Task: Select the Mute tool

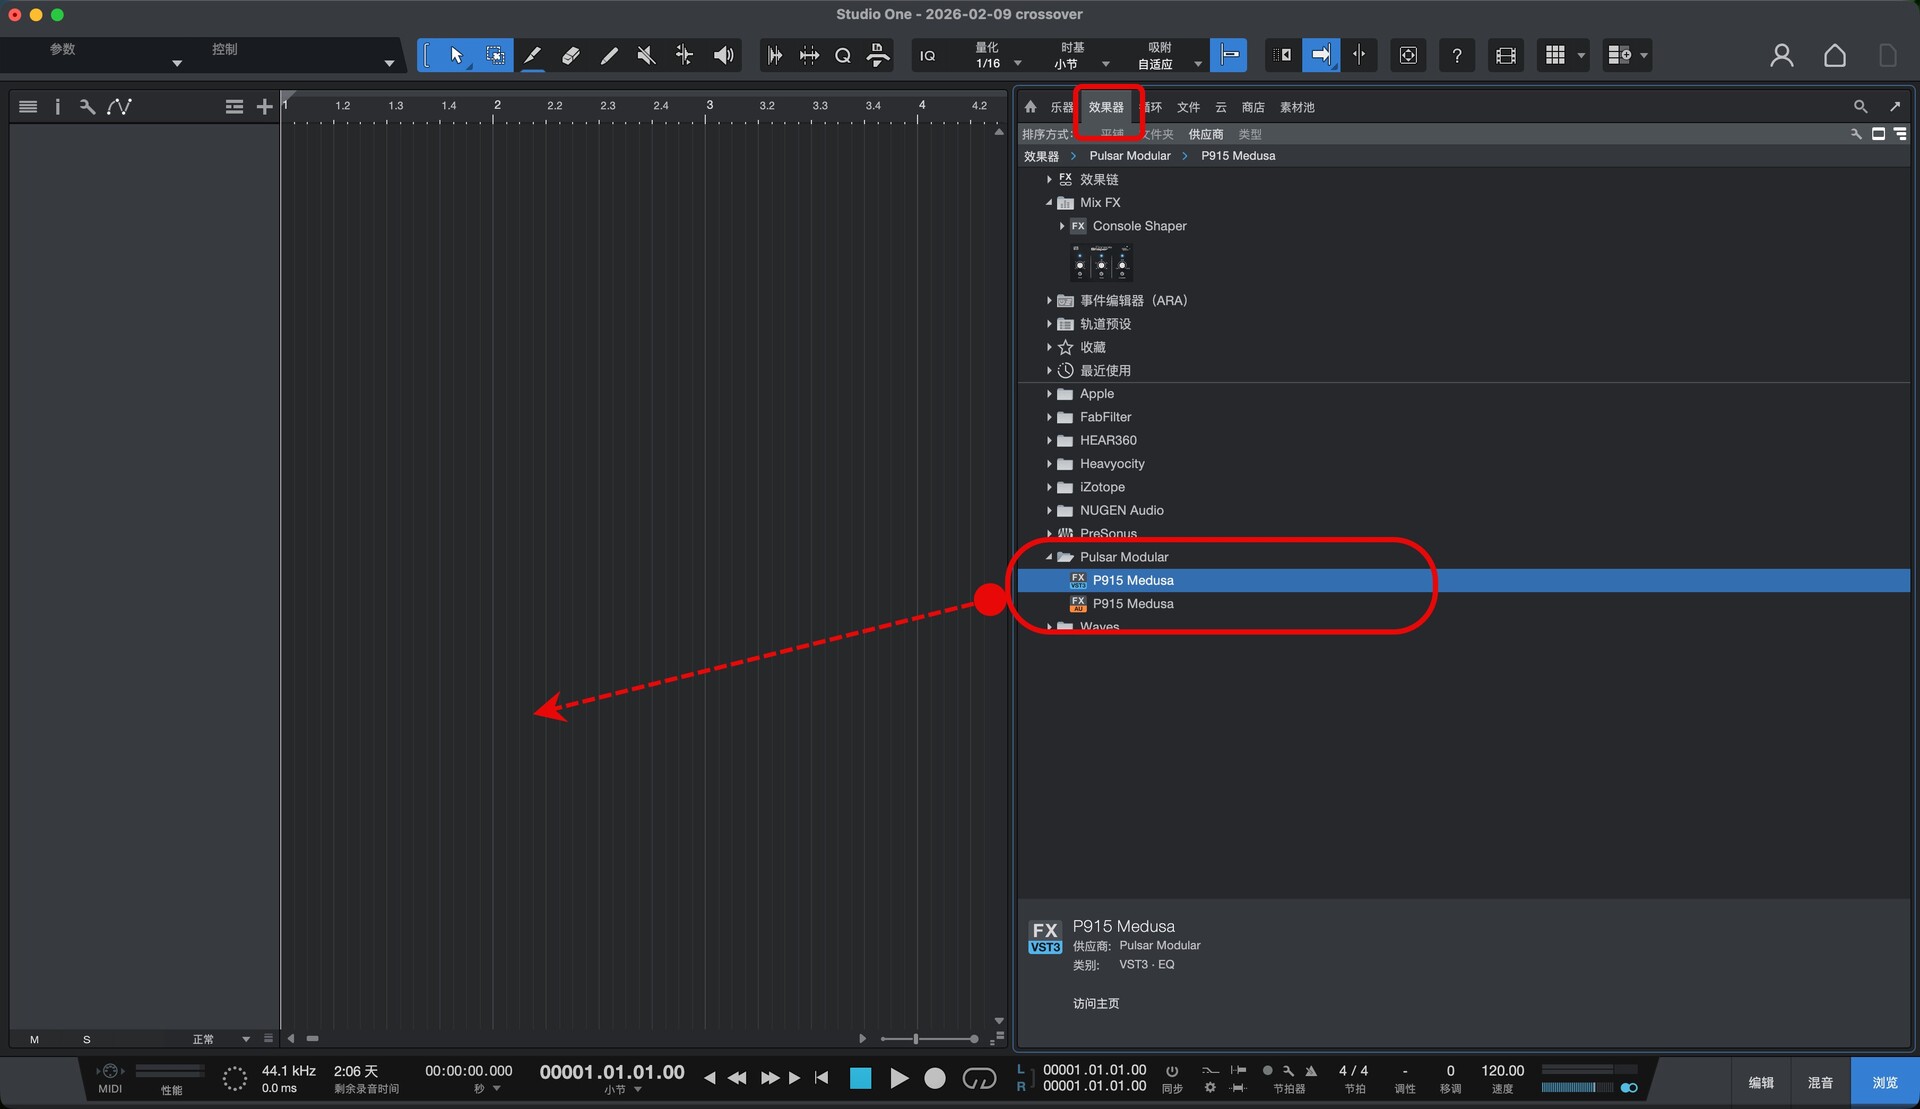Action: pyautogui.click(x=646, y=56)
